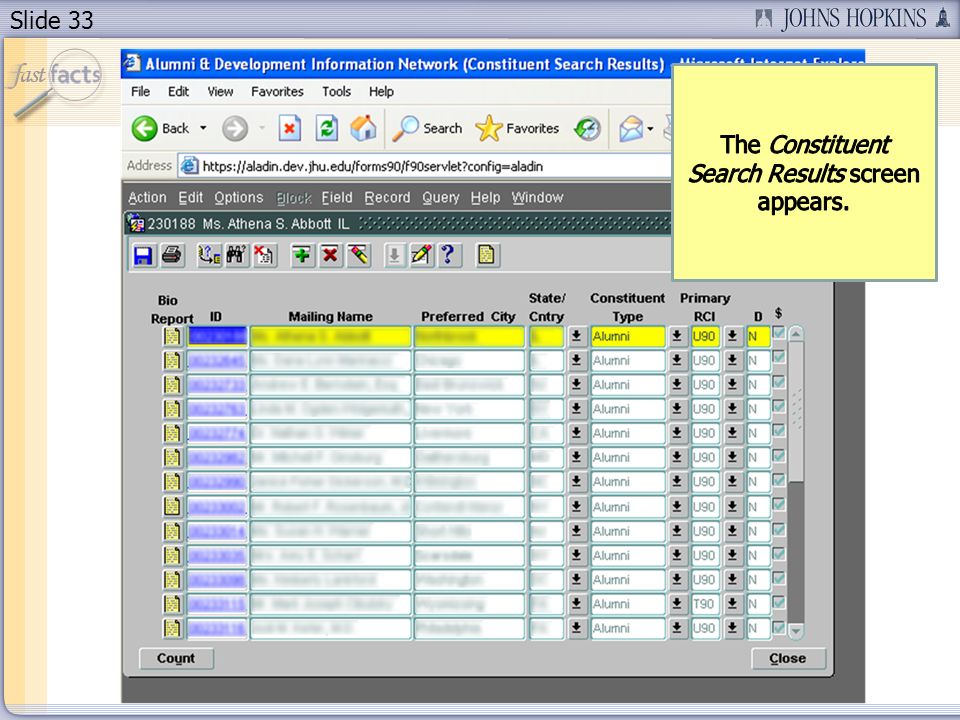Toggle the $ checkbox in the second results row
This screenshot has width=960, height=720.
[x=779, y=357]
